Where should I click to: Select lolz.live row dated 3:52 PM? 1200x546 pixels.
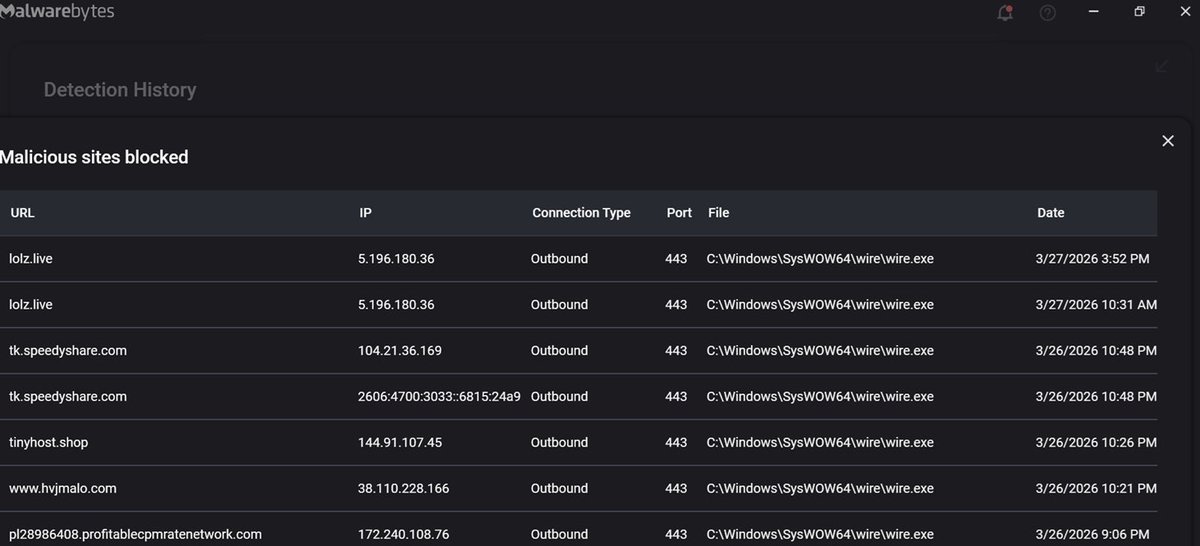578,259
